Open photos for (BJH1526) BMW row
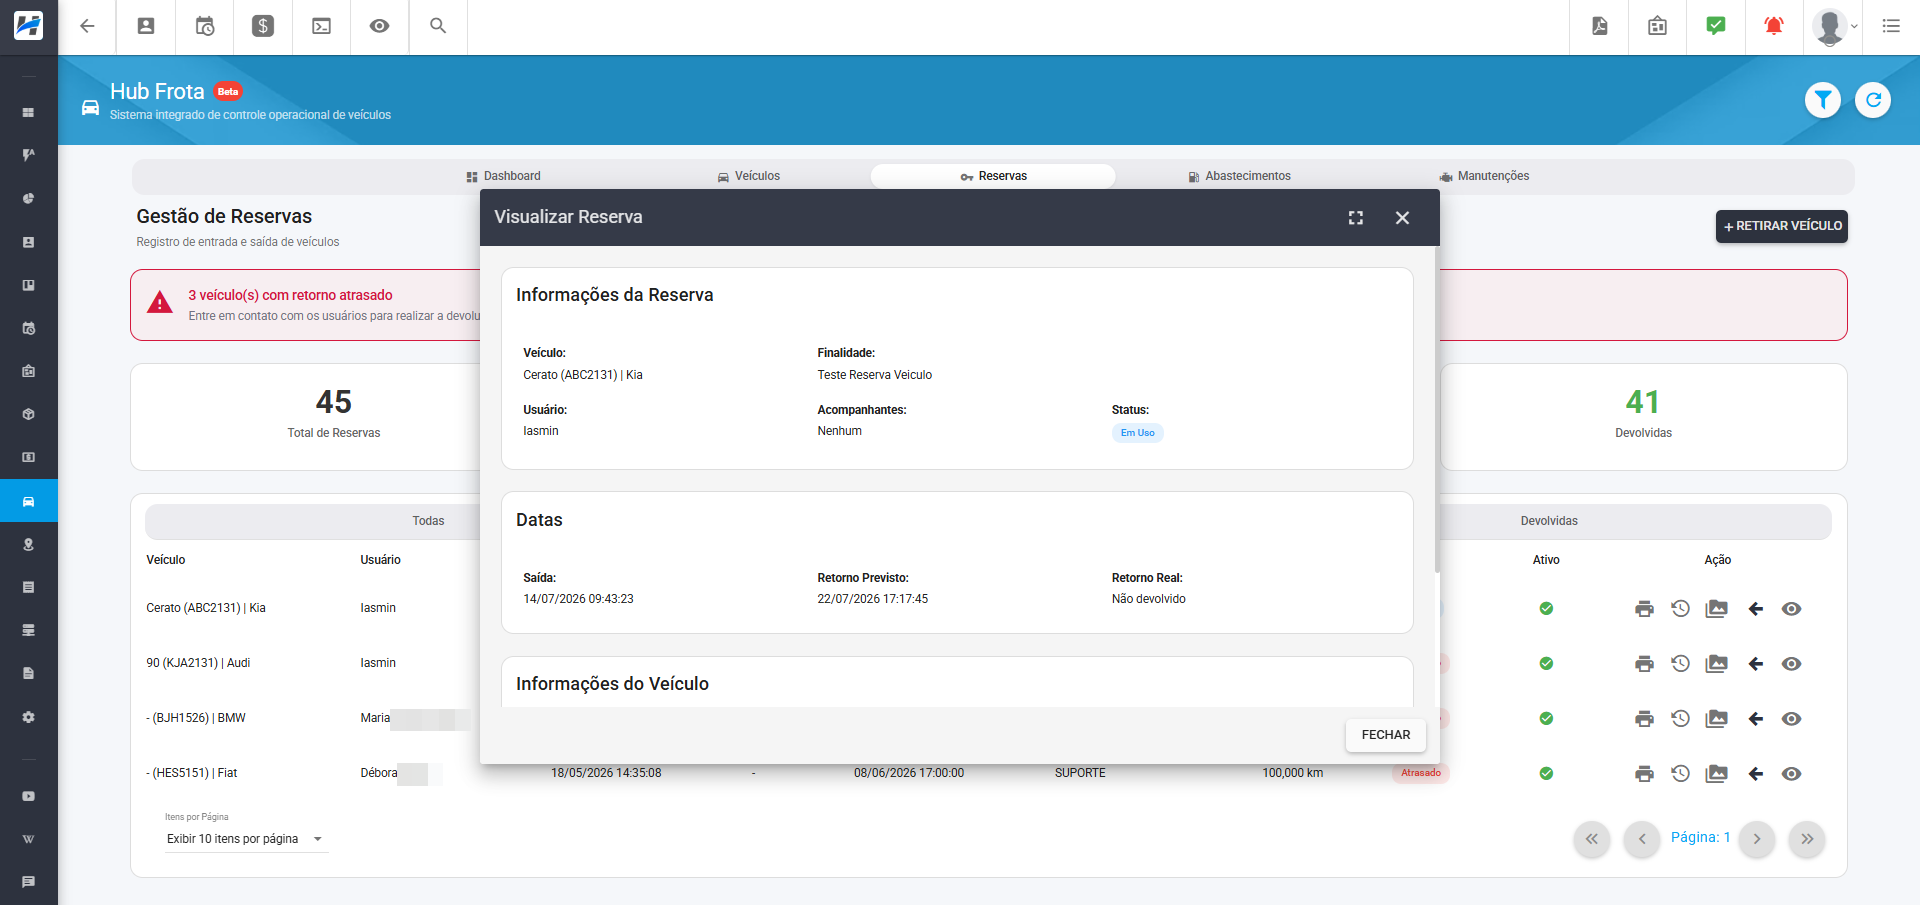This screenshot has height=905, width=1920. tap(1717, 719)
